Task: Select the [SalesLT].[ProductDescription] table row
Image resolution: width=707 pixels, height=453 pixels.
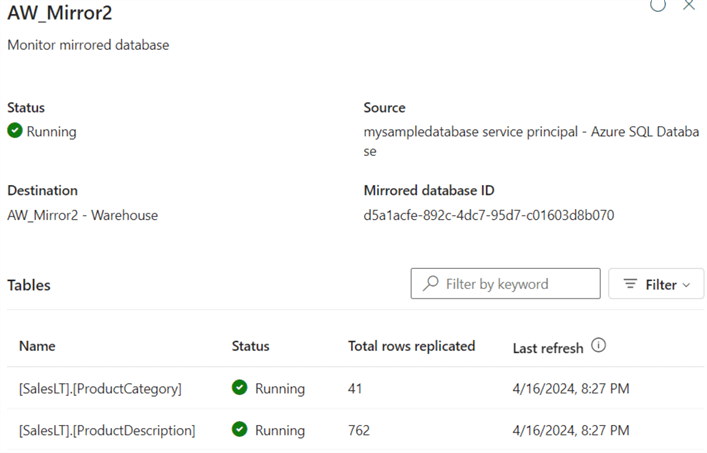Action: [x=107, y=430]
